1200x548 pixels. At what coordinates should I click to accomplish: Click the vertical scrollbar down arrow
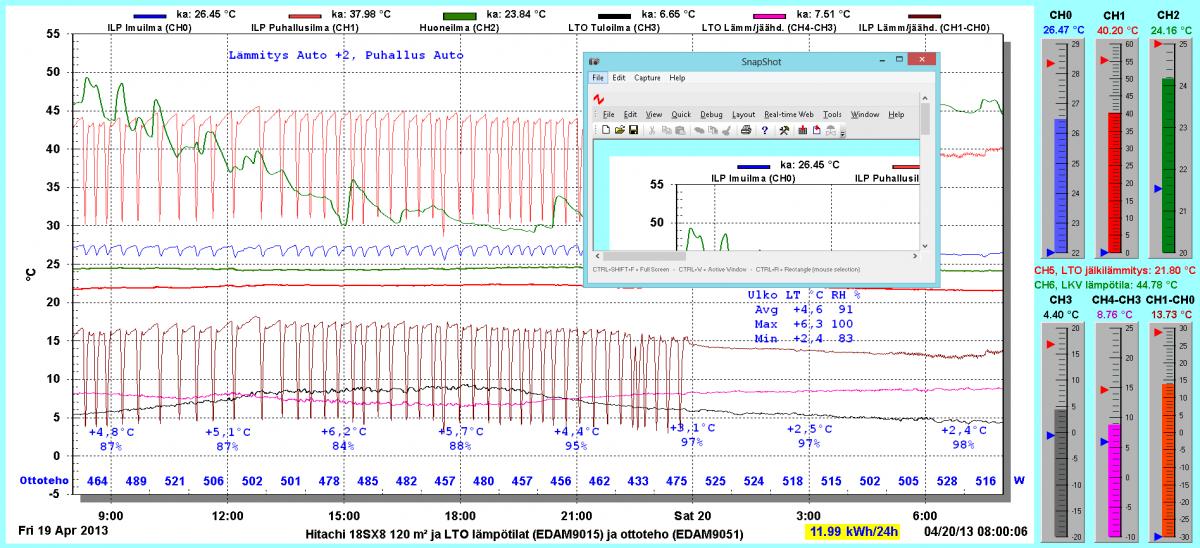tap(926, 244)
